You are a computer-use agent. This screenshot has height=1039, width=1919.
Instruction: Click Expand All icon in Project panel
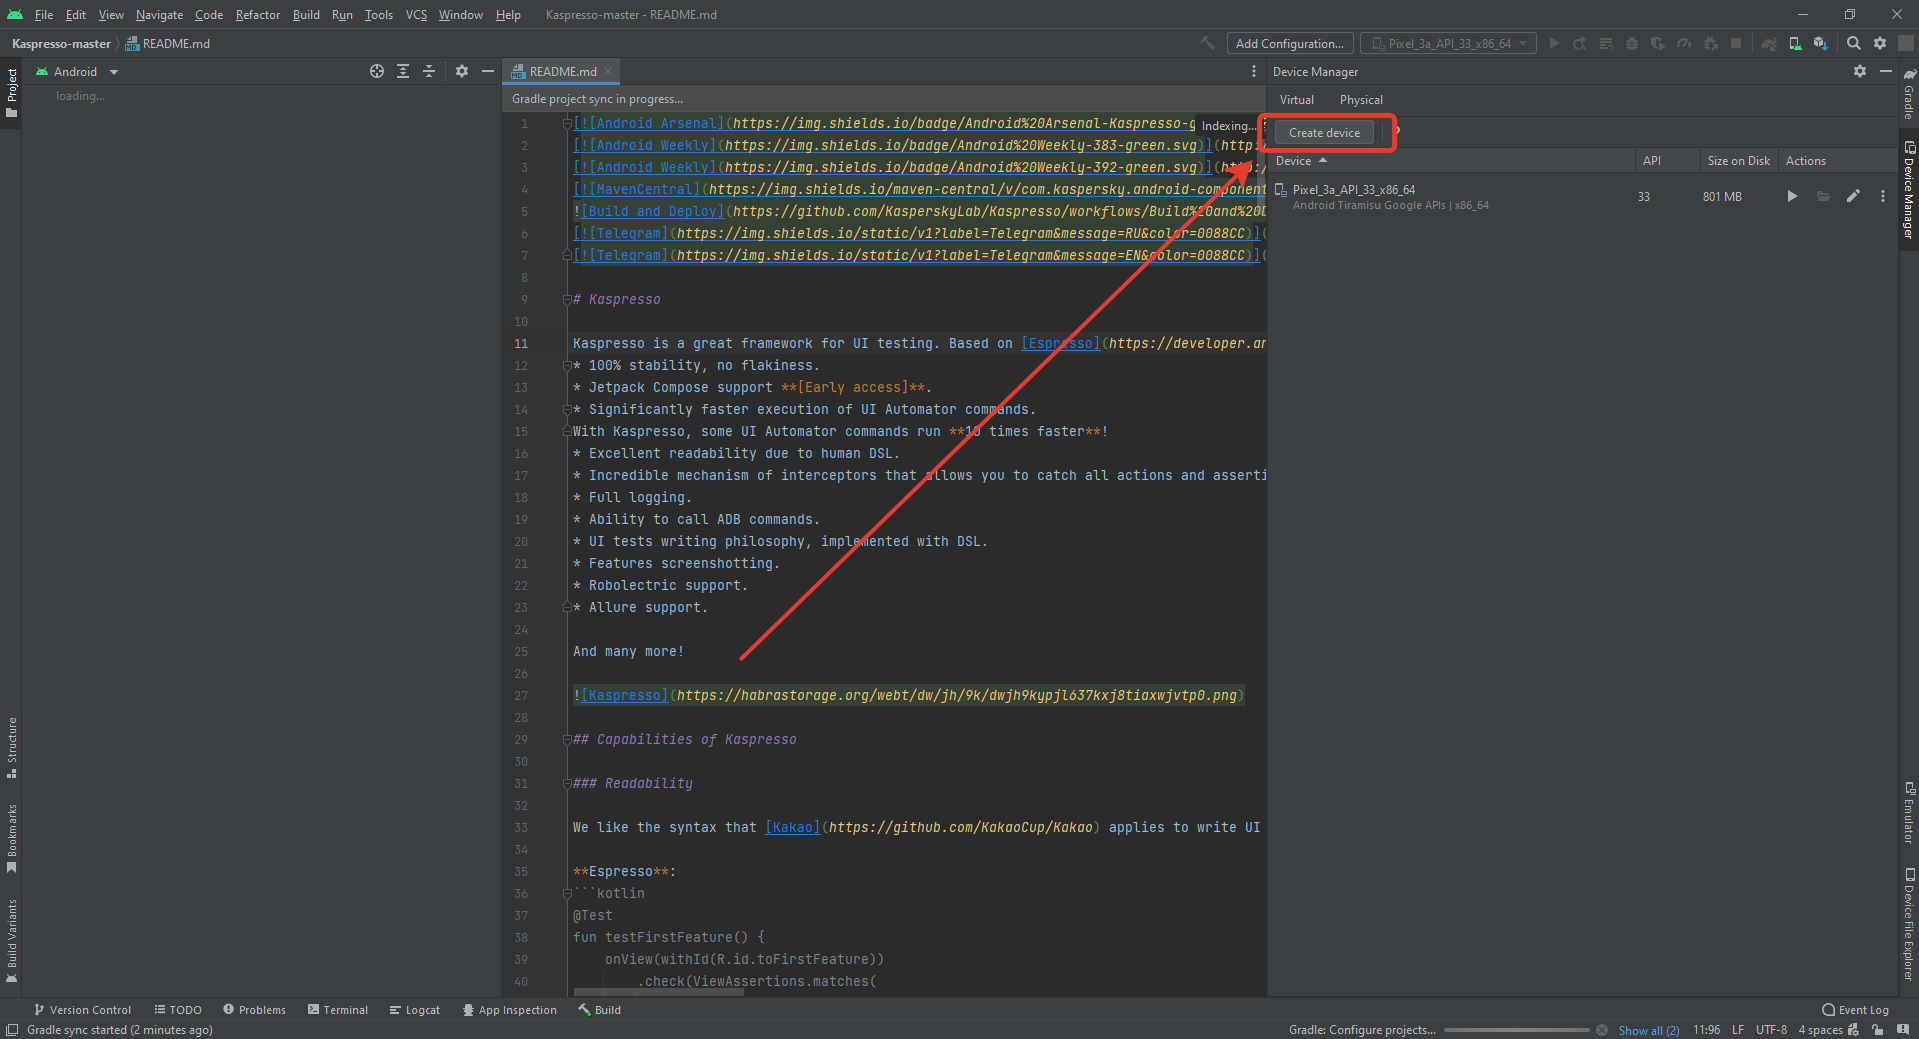(x=403, y=71)
